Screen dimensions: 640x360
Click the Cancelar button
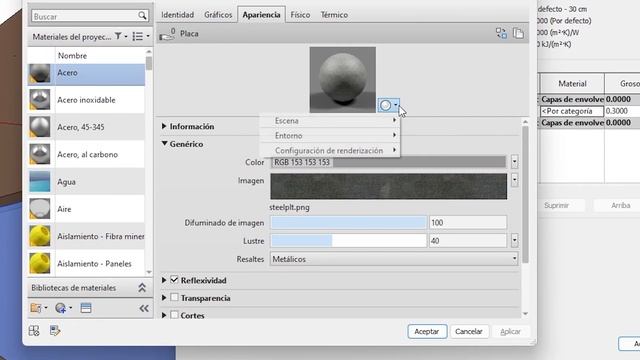point(469,331)
